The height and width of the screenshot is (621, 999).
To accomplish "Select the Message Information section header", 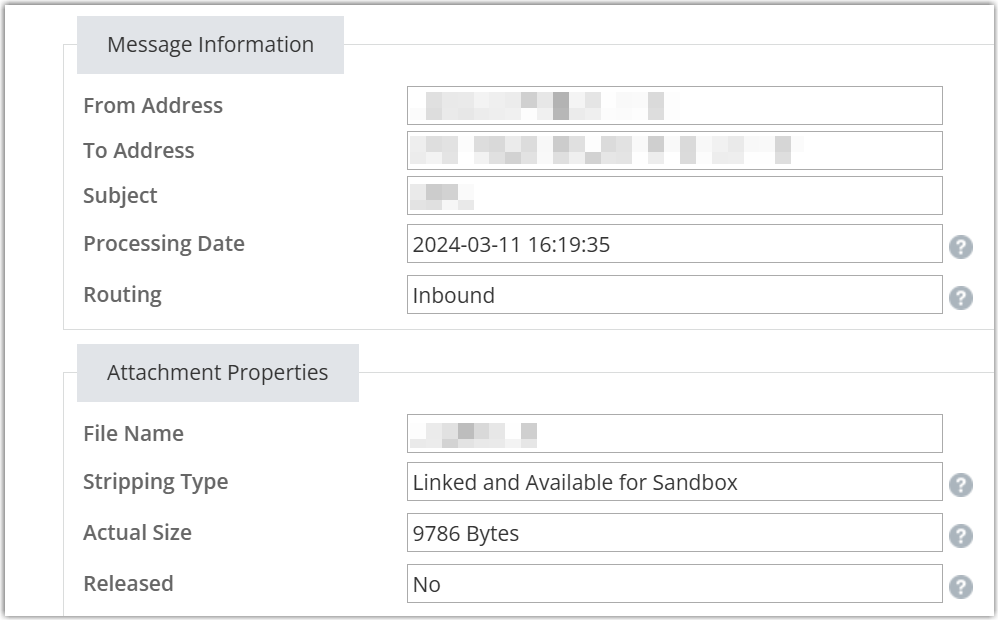I will 210,45.
